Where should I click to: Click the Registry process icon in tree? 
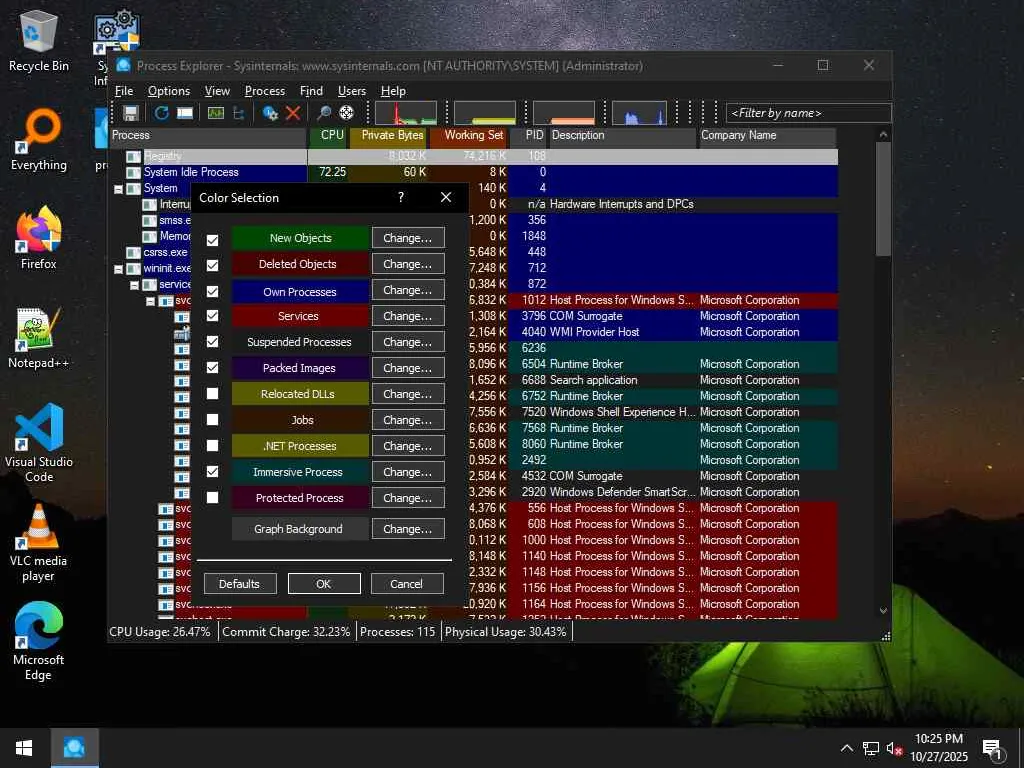[x=133, y=157]
